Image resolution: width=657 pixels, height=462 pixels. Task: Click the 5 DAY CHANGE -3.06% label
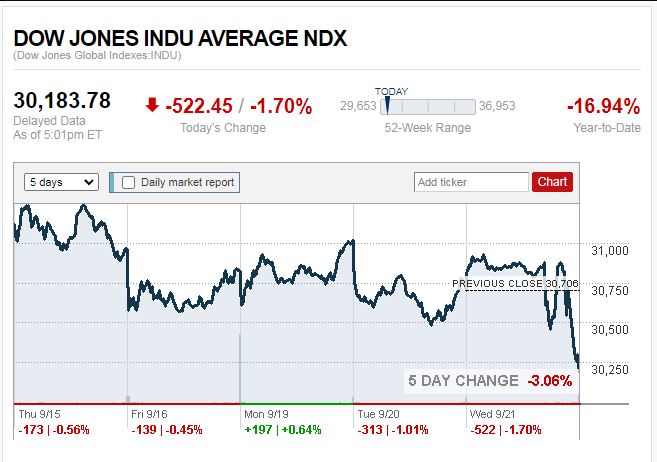click(489, 380)
